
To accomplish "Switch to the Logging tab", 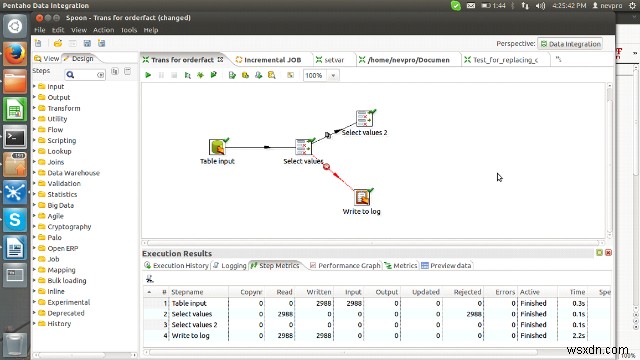I will [x=230, y=266].
